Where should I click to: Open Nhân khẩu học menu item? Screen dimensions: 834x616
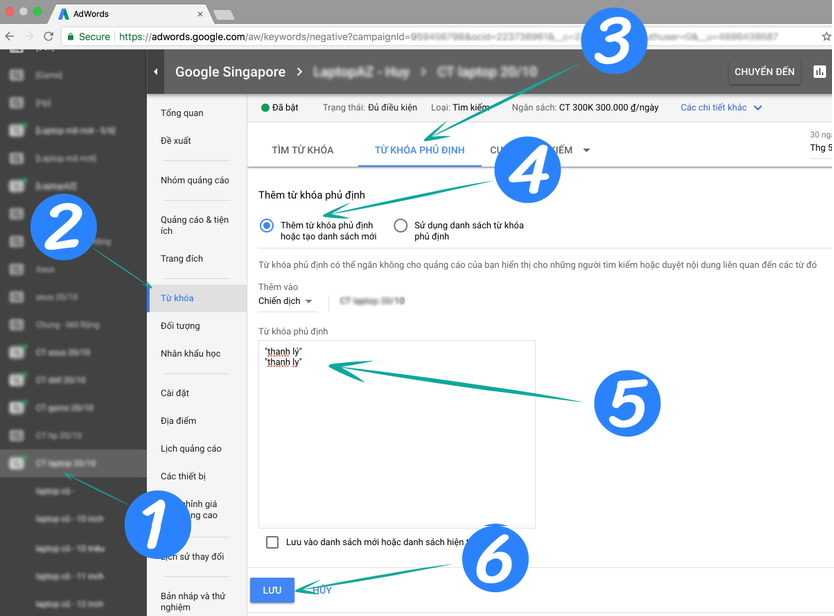[x=190, y=353]
